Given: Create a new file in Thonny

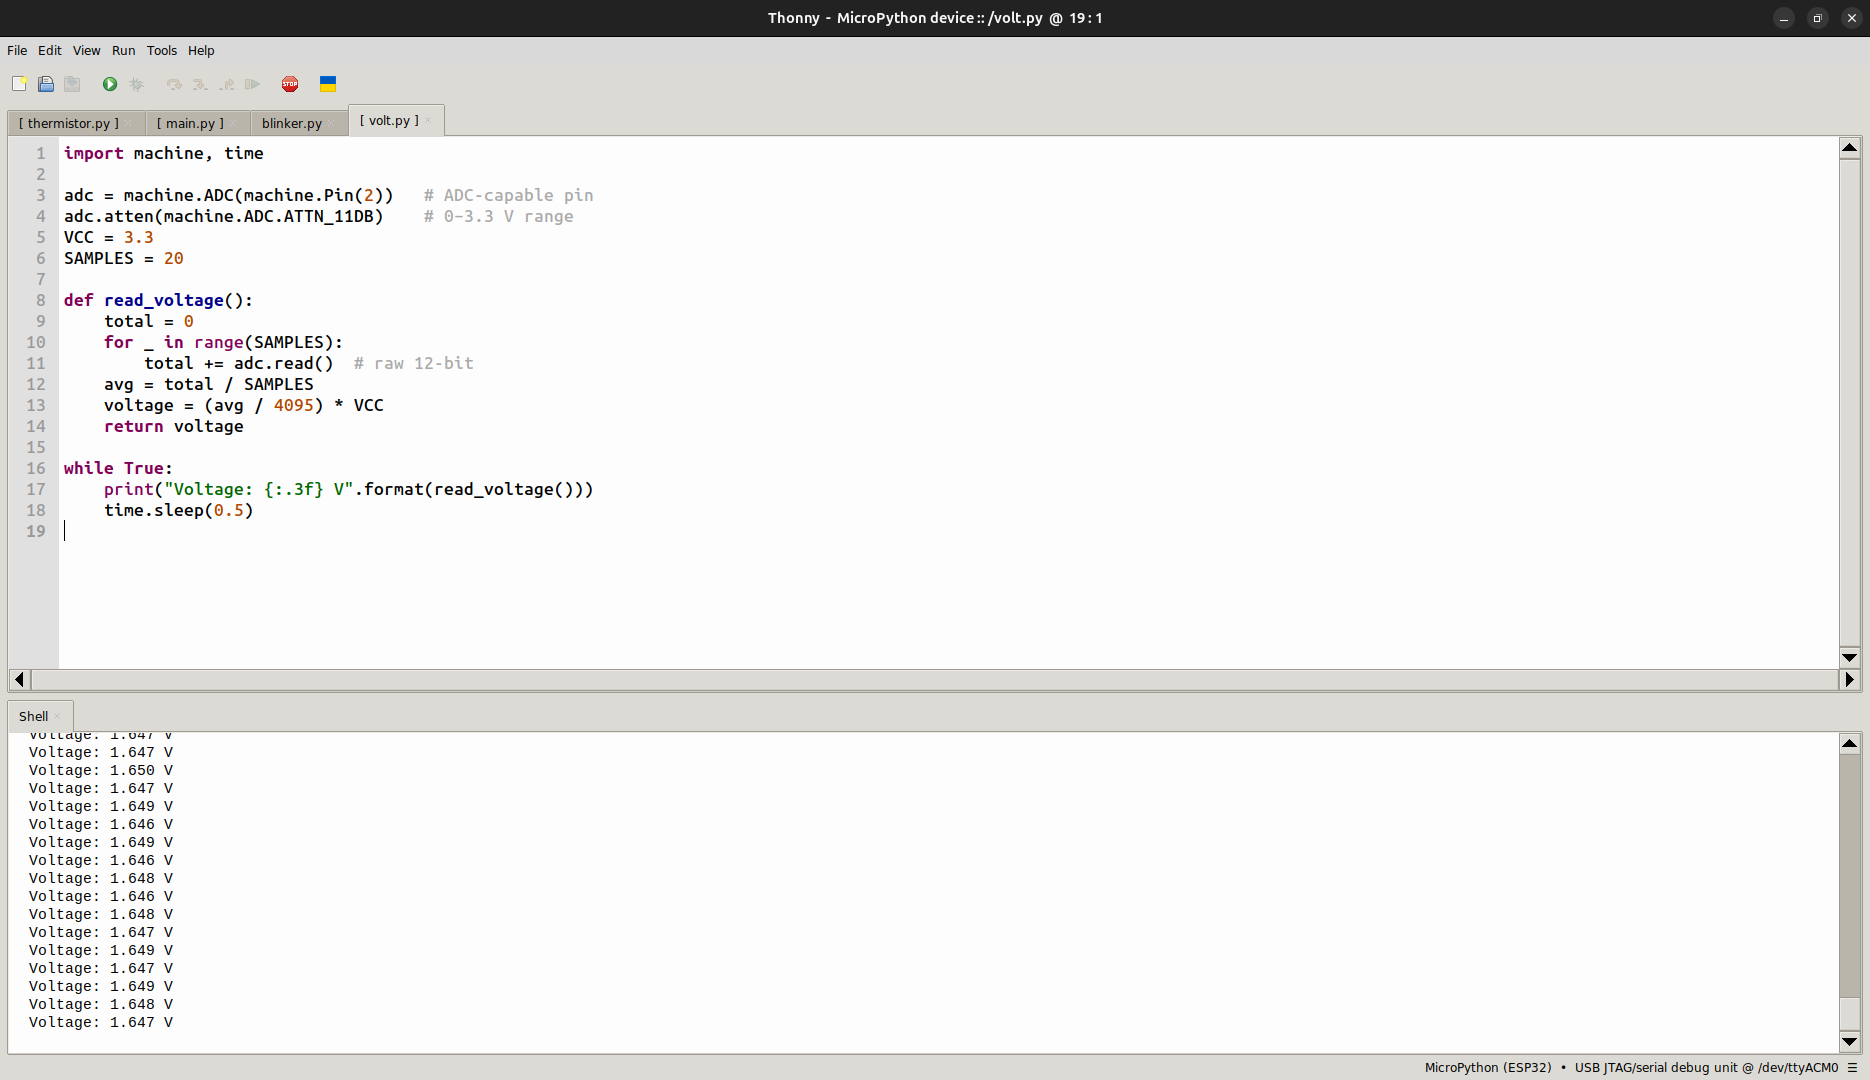Looking at the screenshot, I should (18, 84).
